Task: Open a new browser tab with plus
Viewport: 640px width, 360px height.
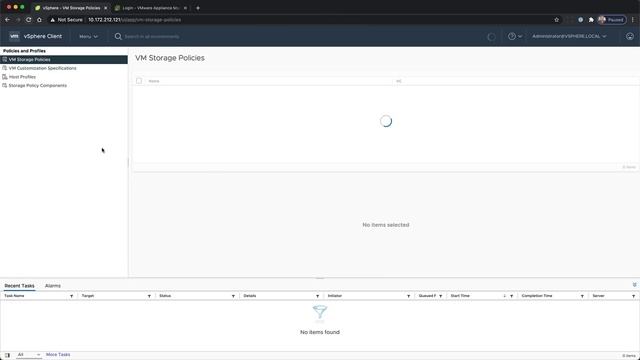Action: pos(198,8)
